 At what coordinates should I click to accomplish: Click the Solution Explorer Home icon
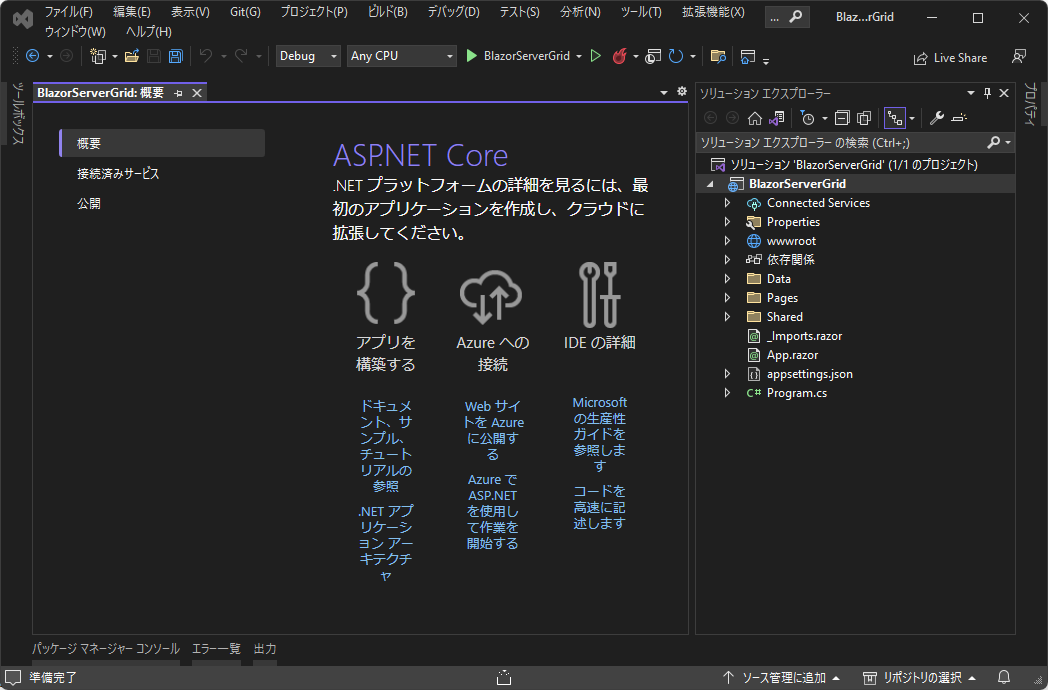tap(755, 118)
